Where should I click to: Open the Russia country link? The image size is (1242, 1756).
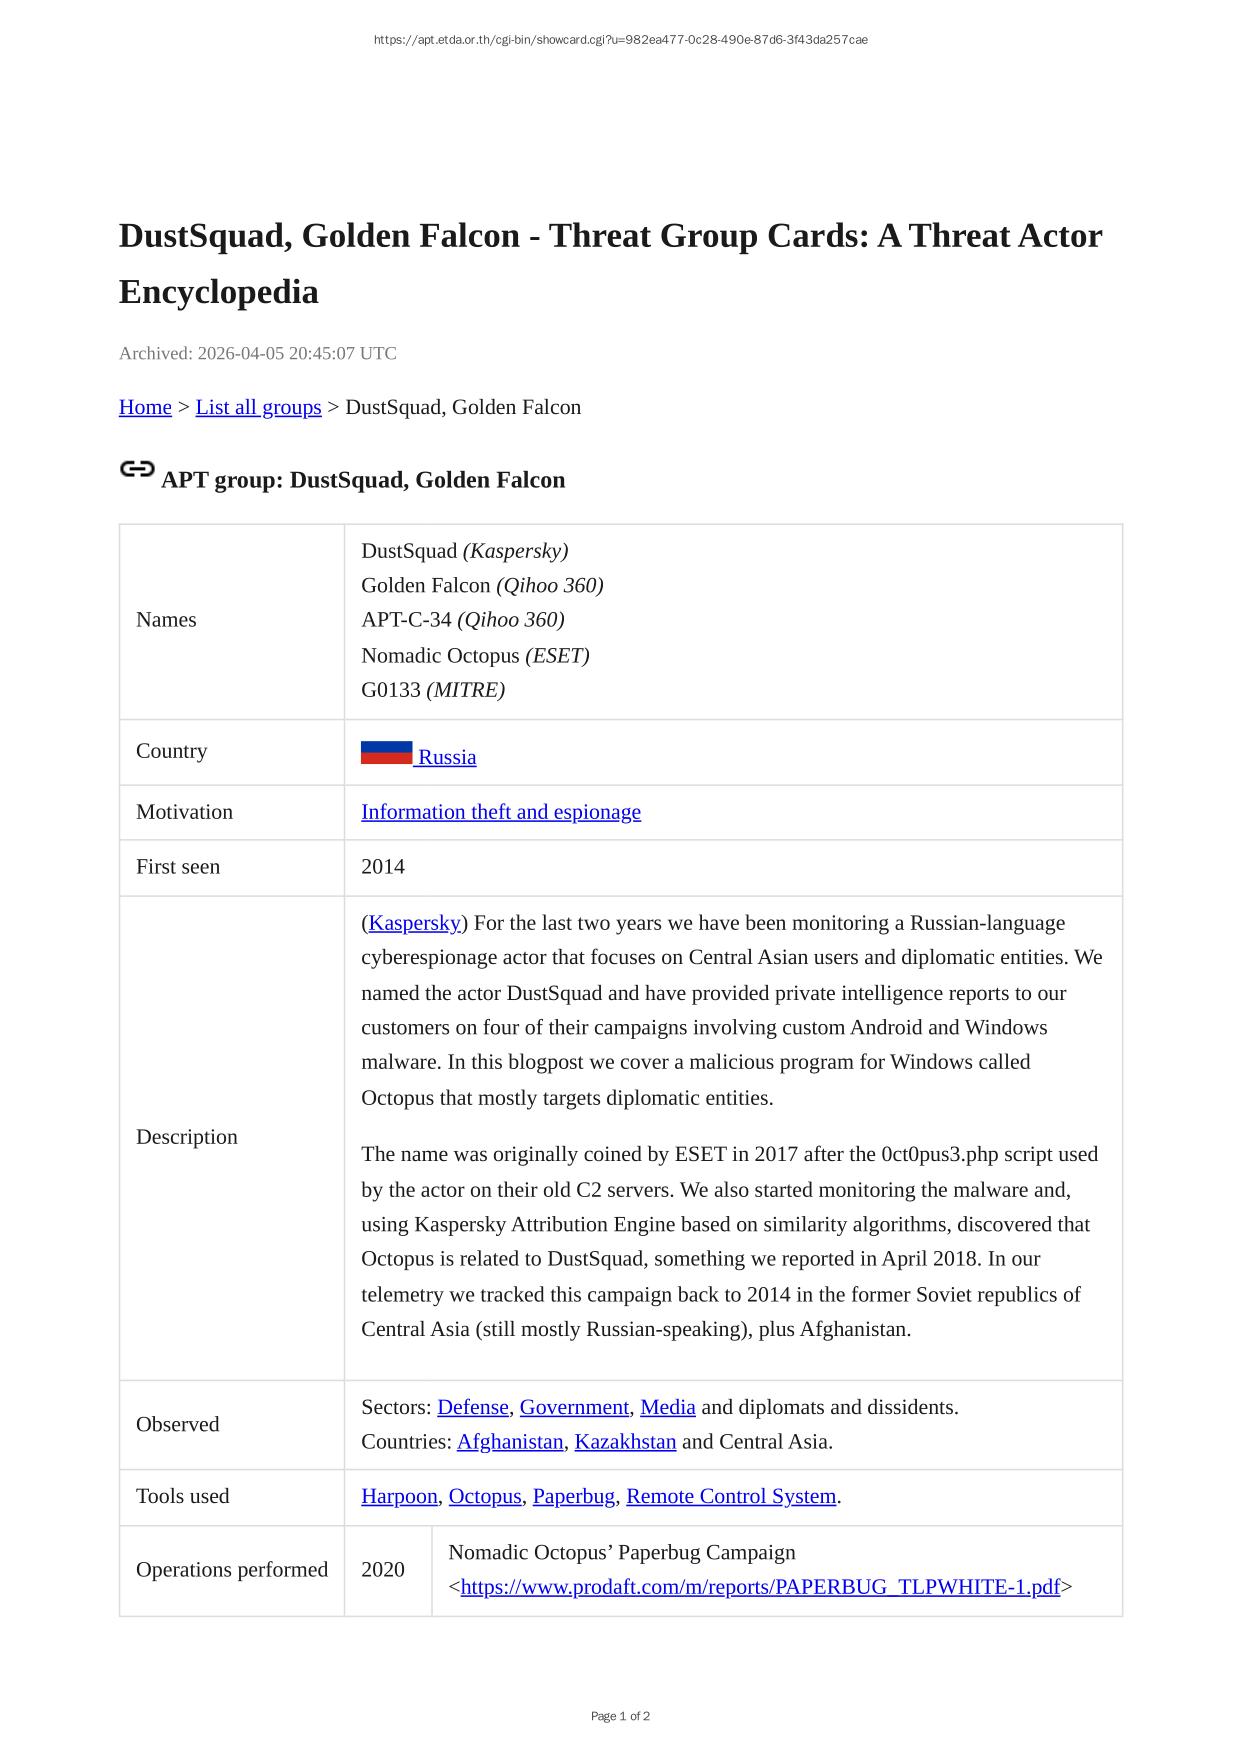(x=447, y=757)
